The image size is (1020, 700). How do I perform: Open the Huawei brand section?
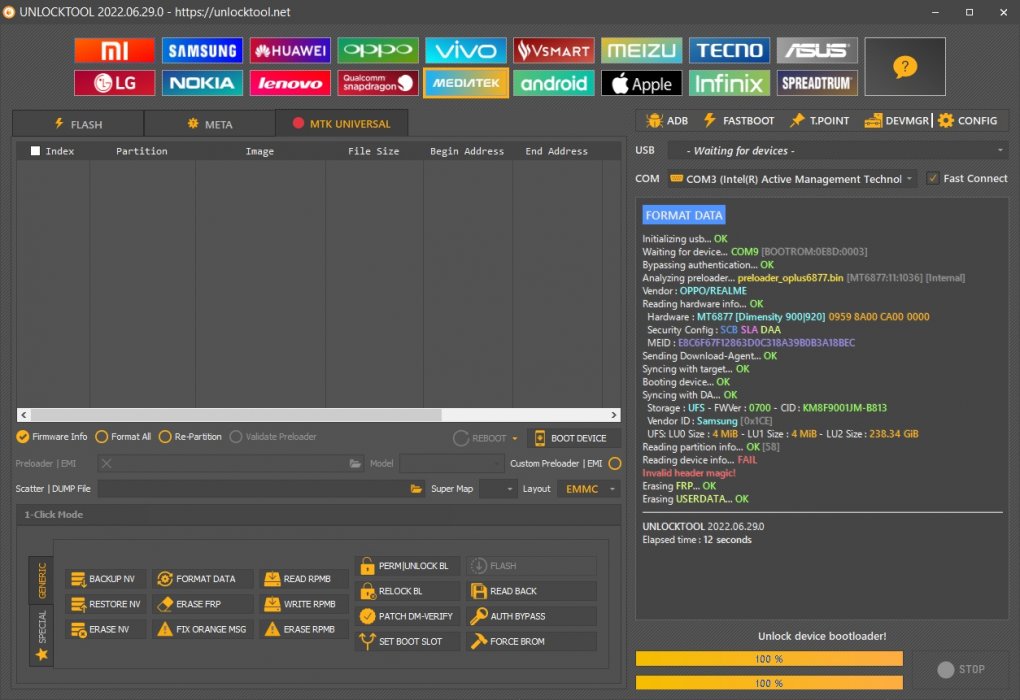pyautogui.click(x=290, y=50)
